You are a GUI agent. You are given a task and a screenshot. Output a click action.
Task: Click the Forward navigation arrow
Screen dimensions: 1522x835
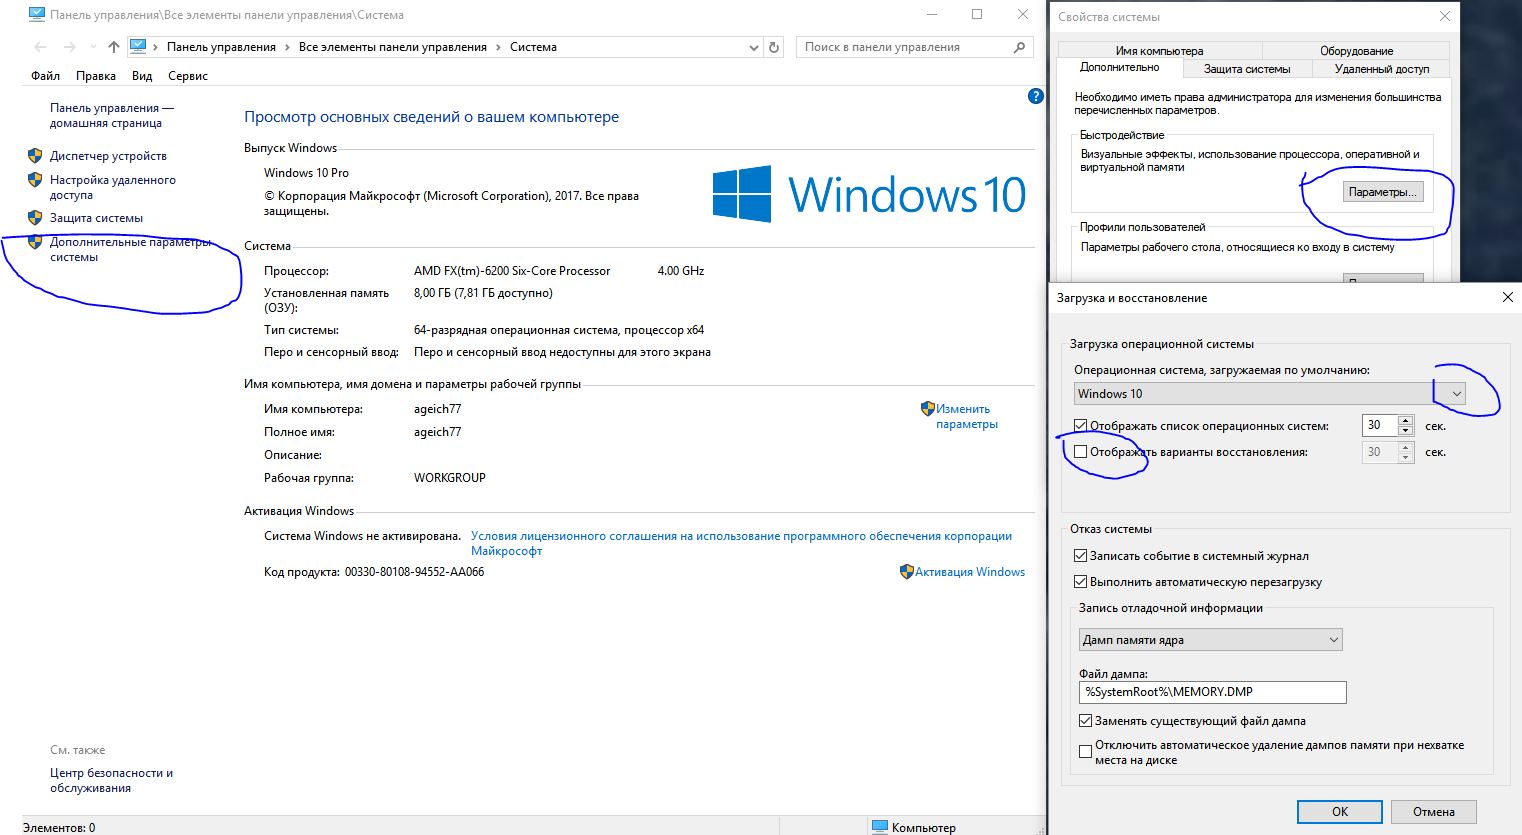pyautogui.click(x=69, y=47)
